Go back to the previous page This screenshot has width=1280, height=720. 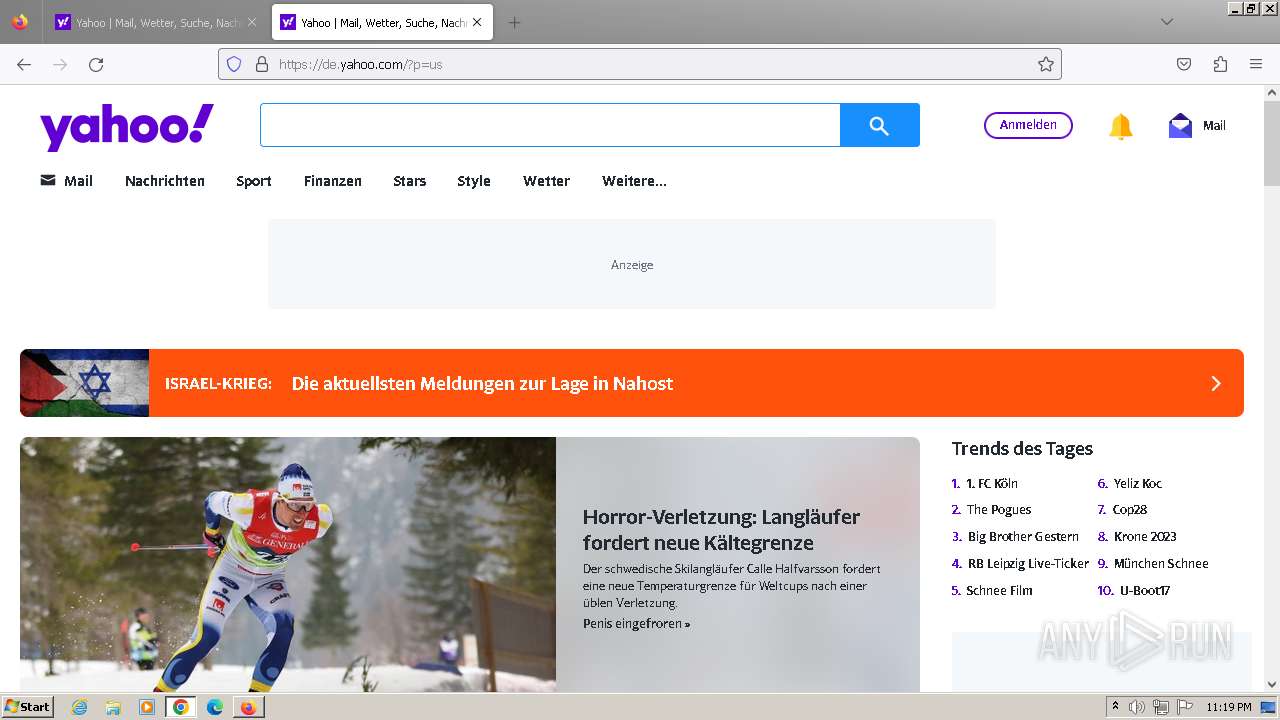click(24, 64)
